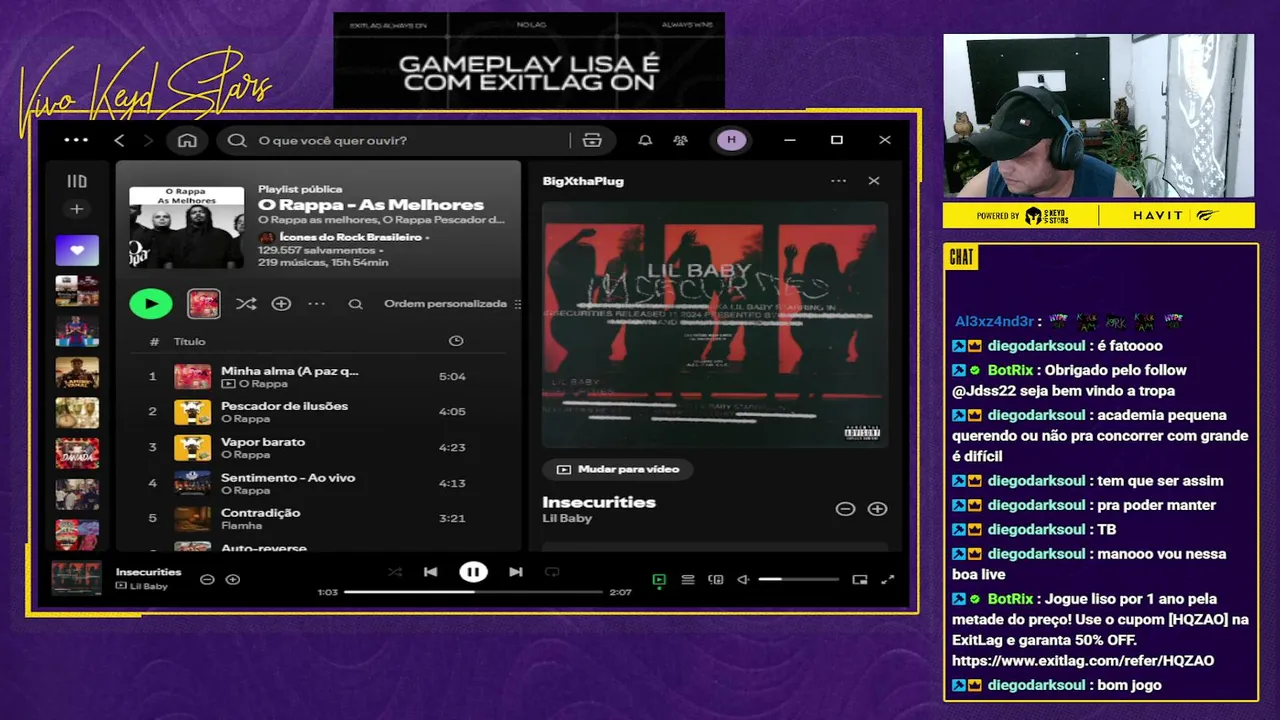Click the magnifier icon in search bar
Screen dimensions: 1280x720
point(237,140)
